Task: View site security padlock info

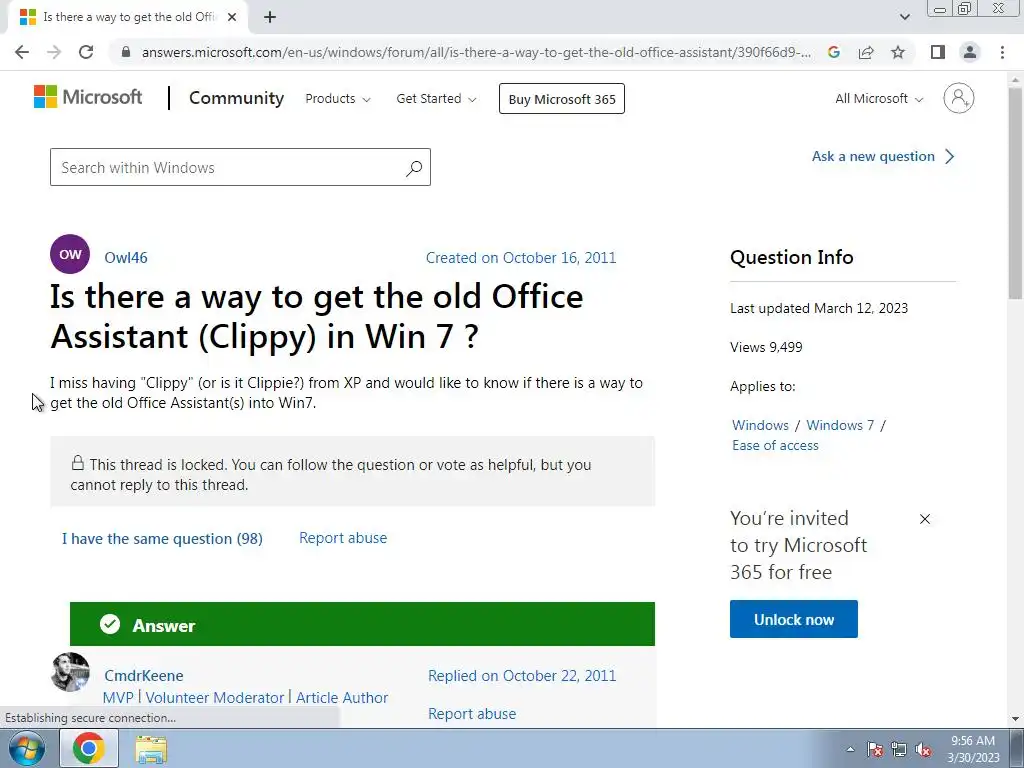Action: pos(126,52)
